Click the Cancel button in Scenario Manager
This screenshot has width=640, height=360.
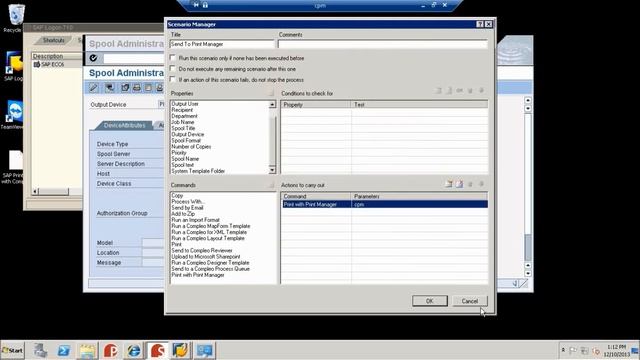point(470,301)
